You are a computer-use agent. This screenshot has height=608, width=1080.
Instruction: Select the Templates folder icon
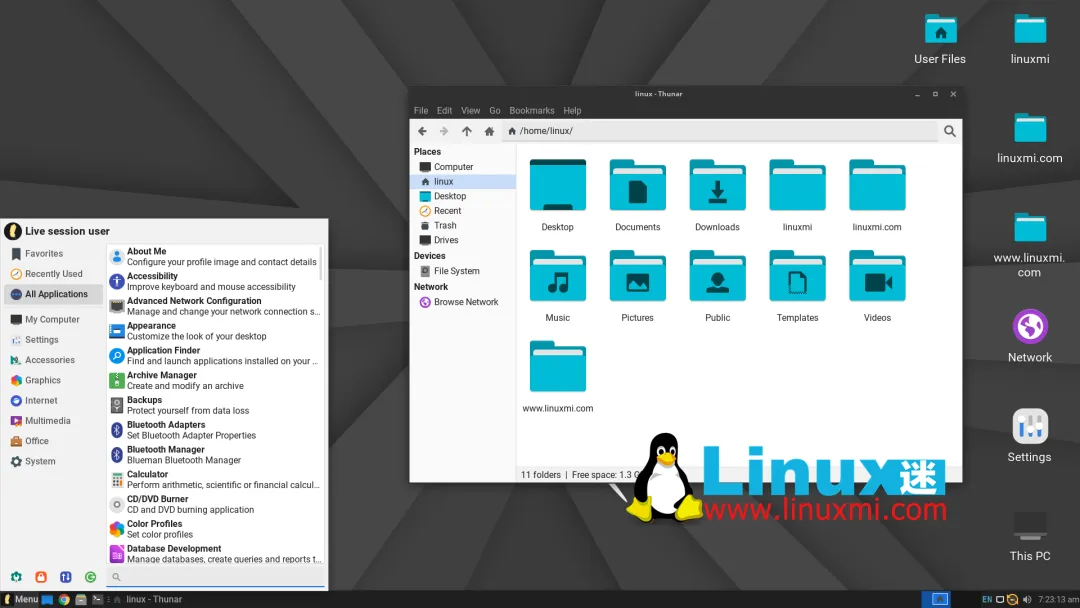tap(797, 277)
